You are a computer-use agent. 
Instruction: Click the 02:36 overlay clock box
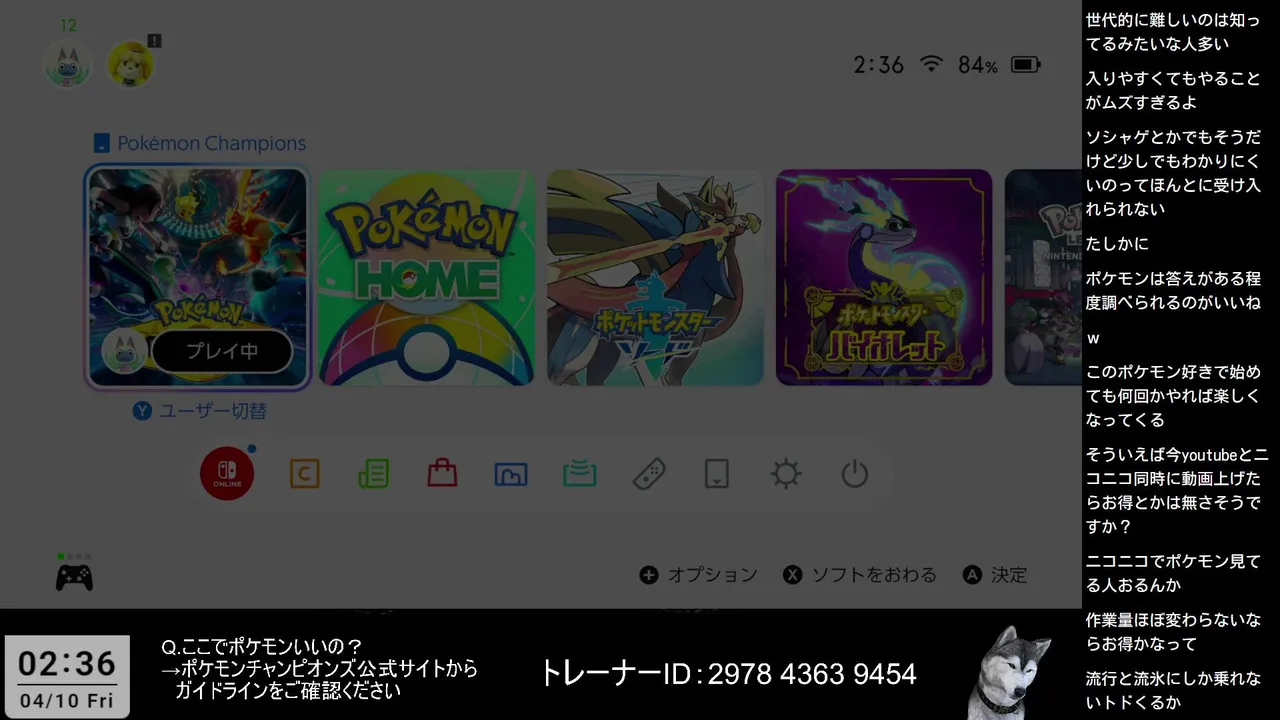pyautogui.click(x=67, y=676)
